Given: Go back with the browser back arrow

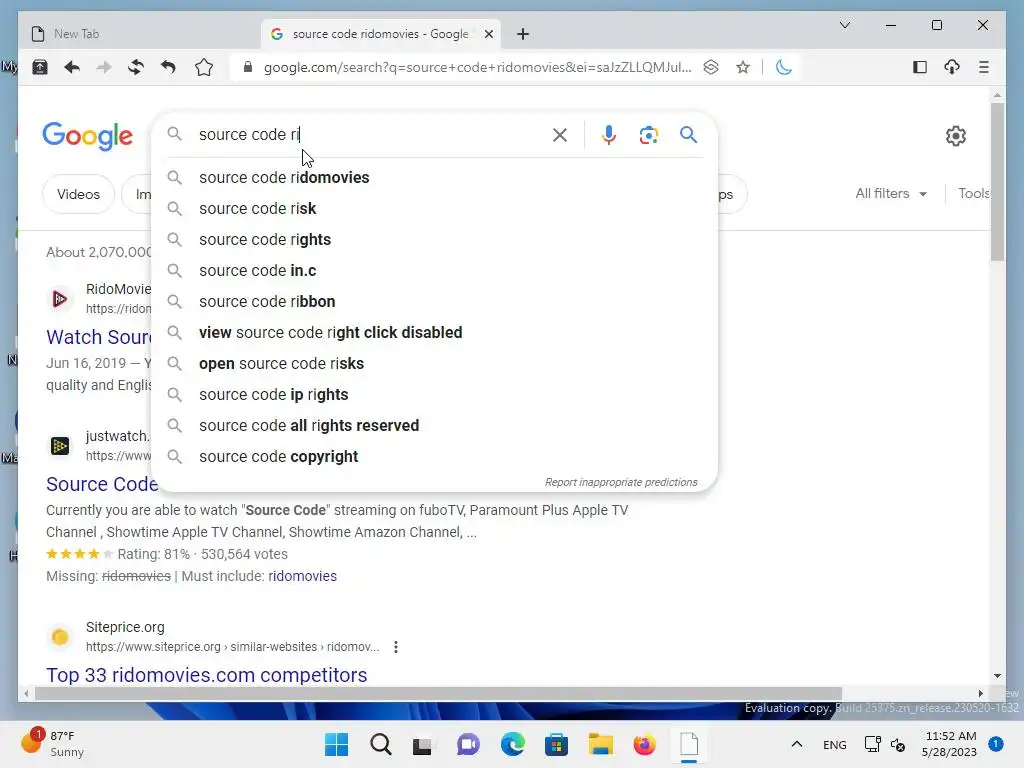Looking at the screenshot, I should click(x=72, y=67).
